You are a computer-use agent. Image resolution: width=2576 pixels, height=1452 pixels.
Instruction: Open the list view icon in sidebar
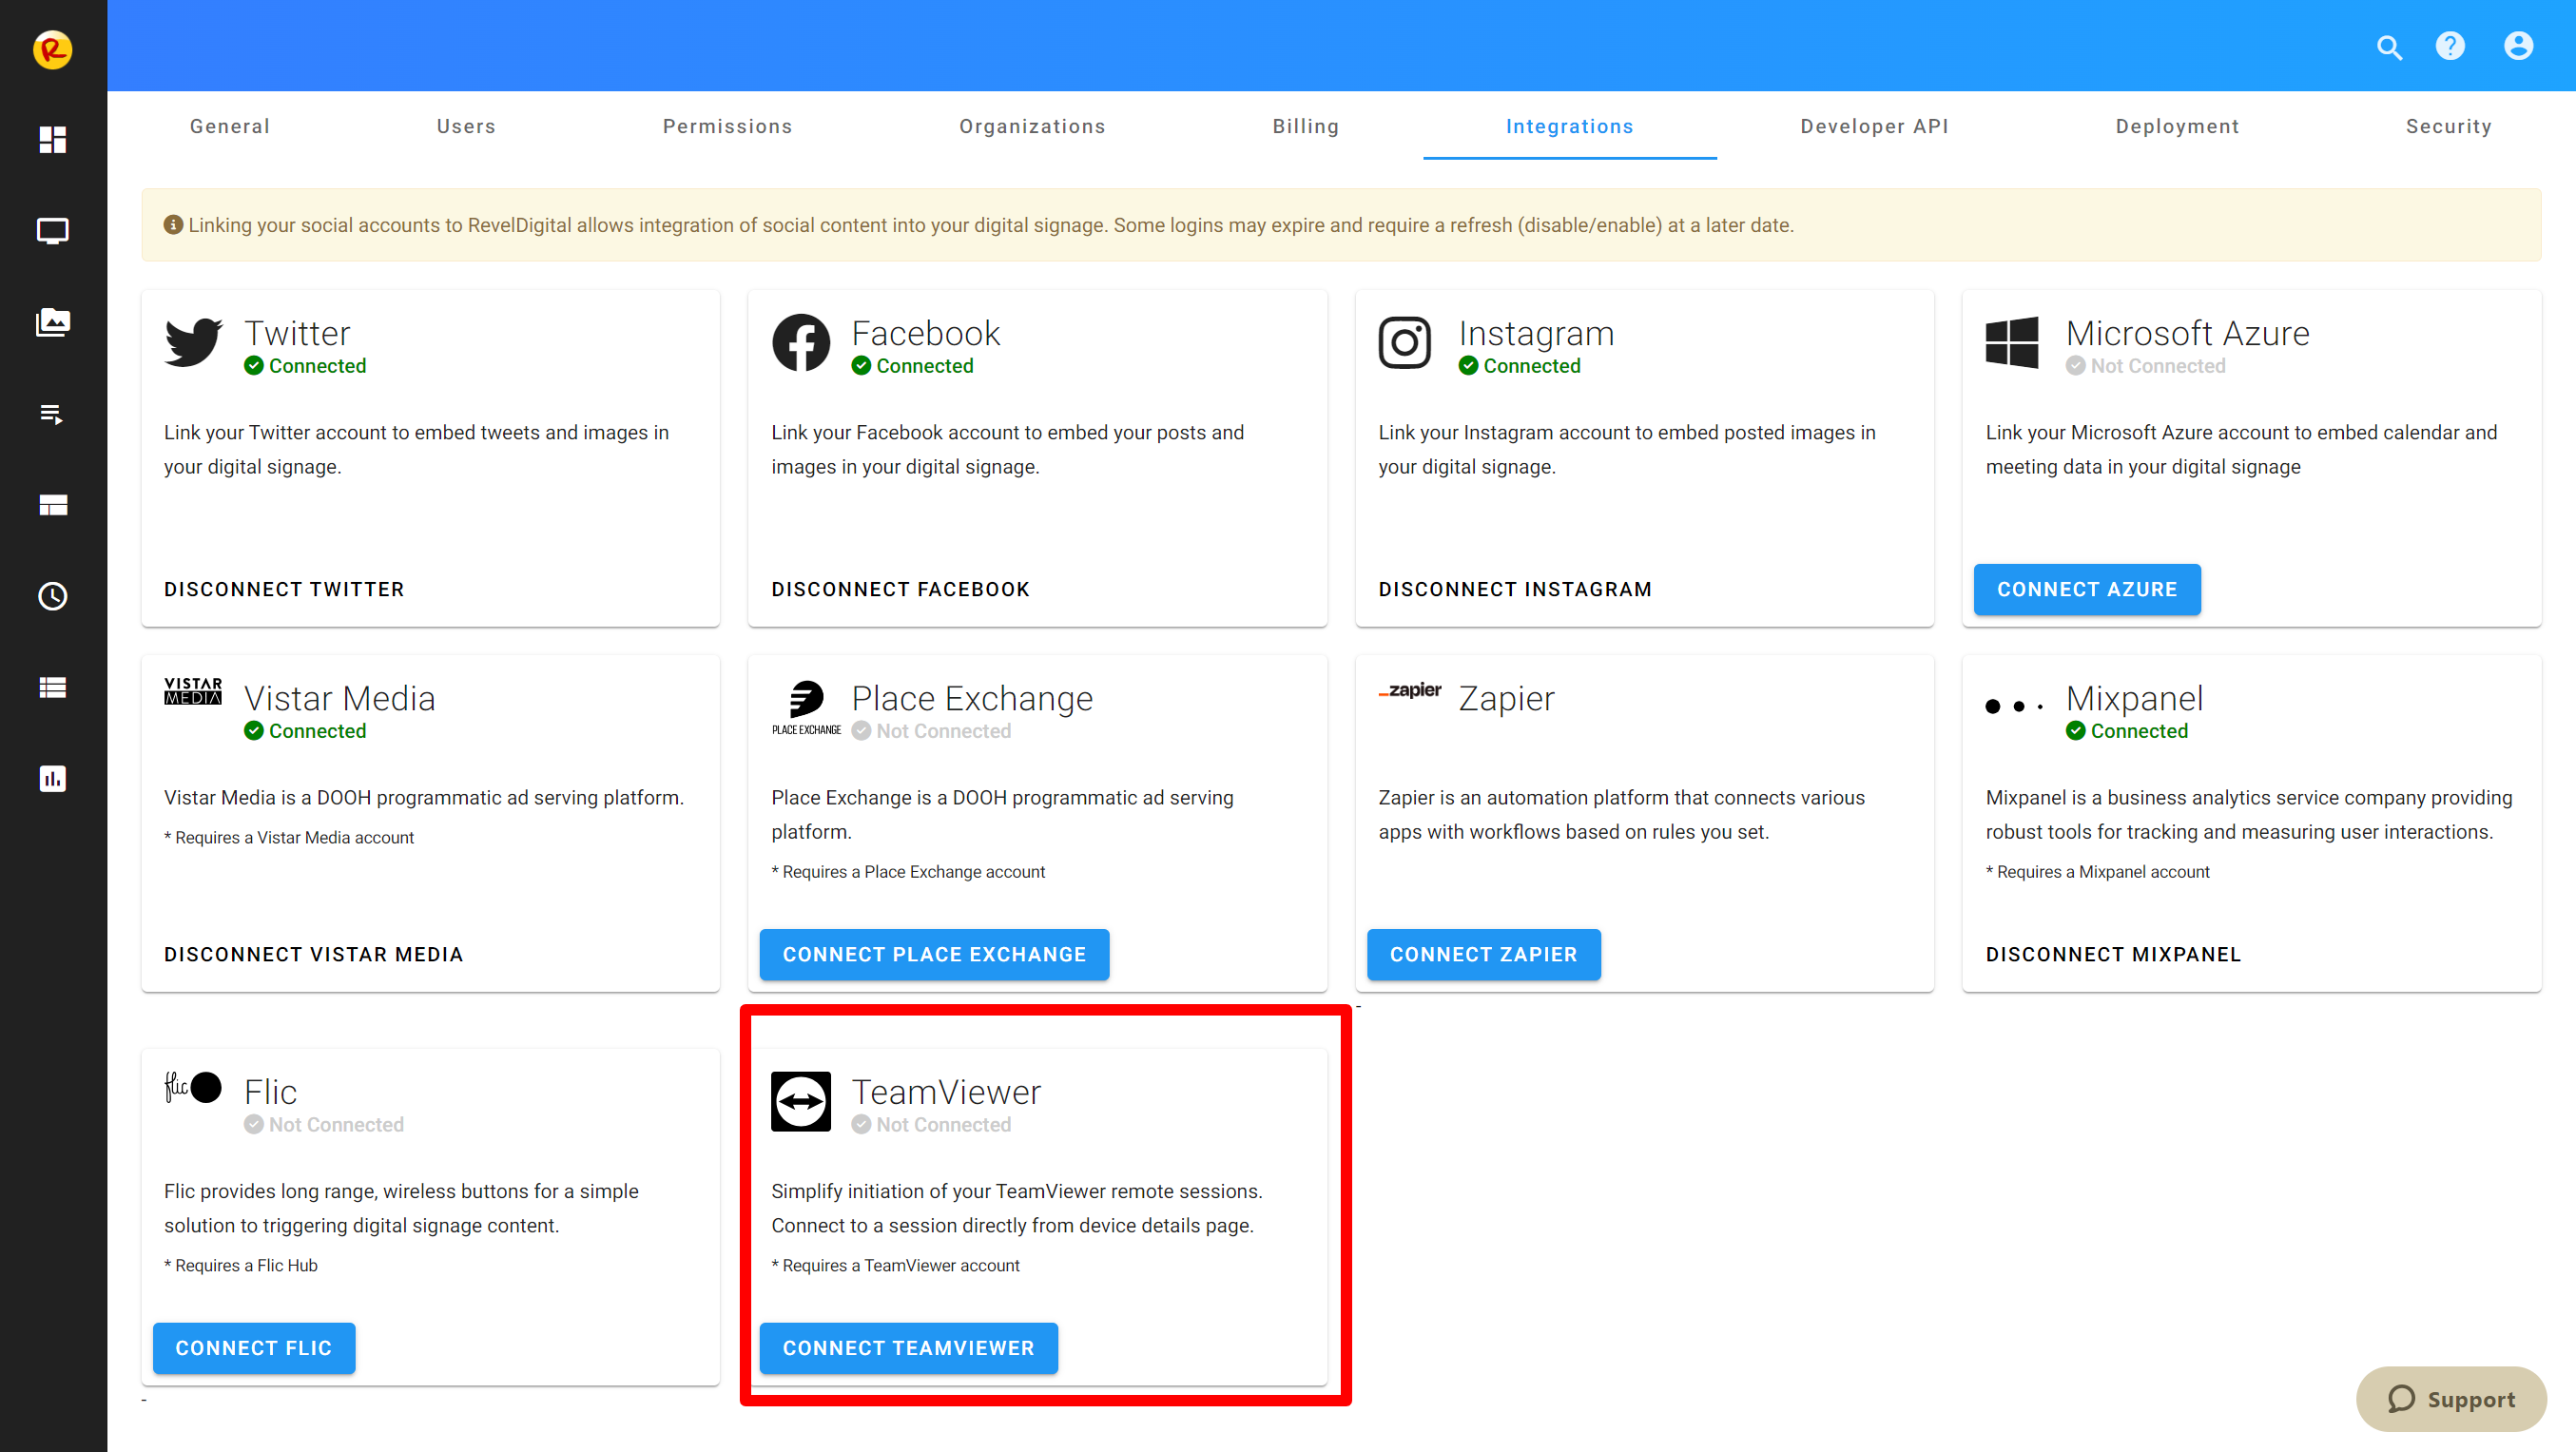tap(52, 687)
